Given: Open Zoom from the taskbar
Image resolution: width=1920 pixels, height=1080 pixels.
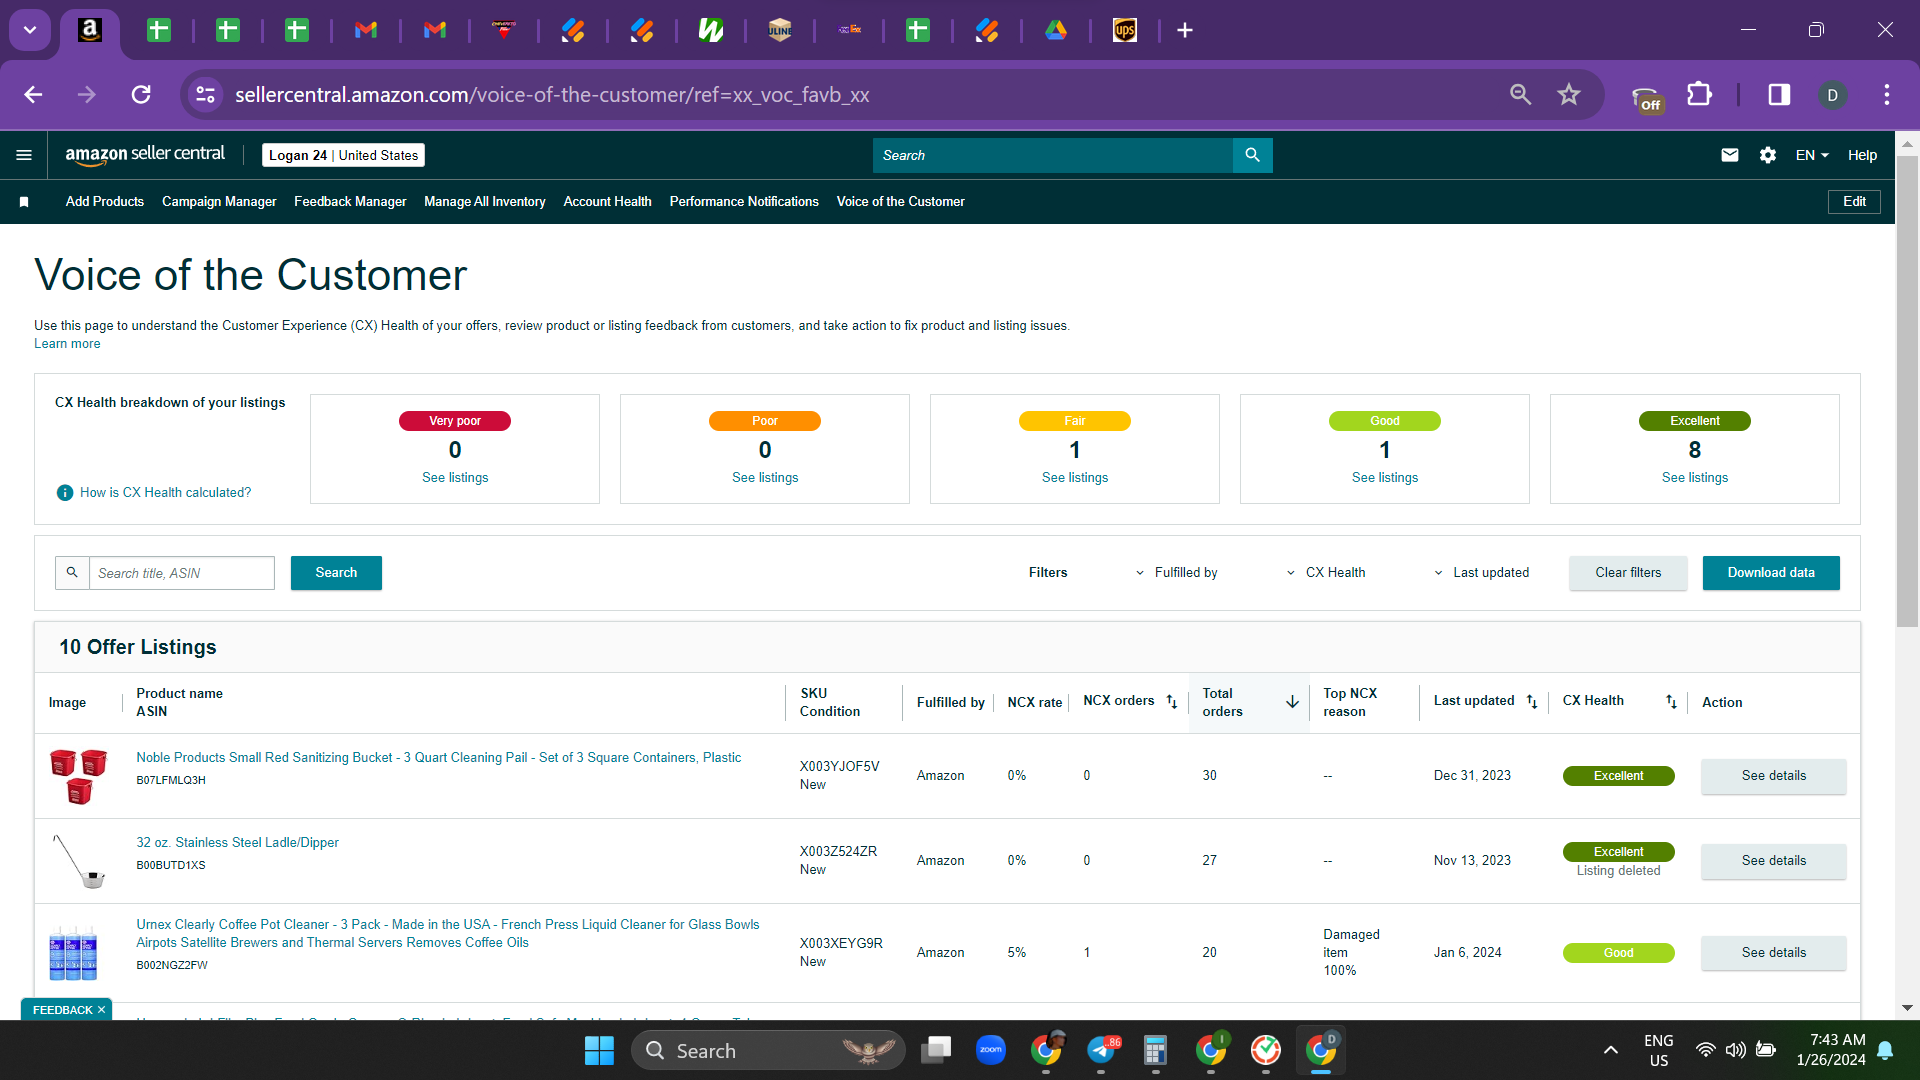Looking at the screenshot, I should pyautogui.click(x=990, y=1050).
